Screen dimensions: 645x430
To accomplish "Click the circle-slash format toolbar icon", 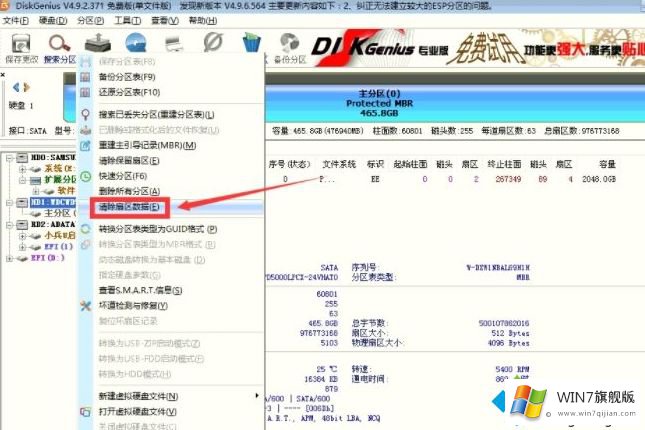I will pos(213,42).
